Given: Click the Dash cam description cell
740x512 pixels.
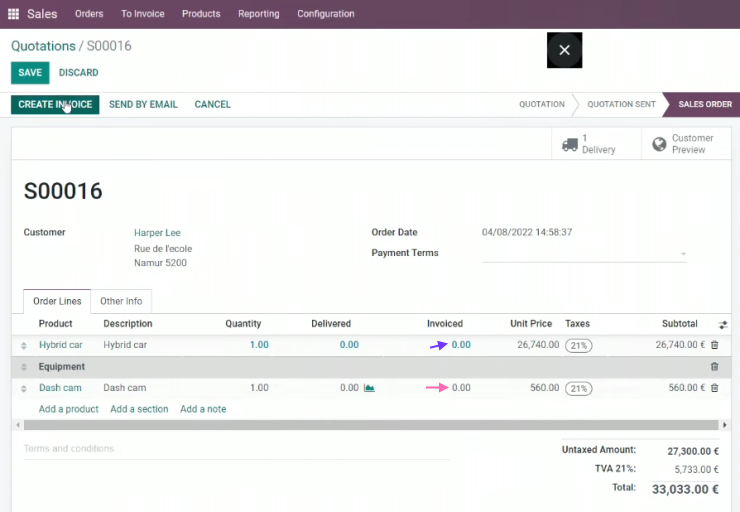Looking at the screenshot, I should point(125,388).
